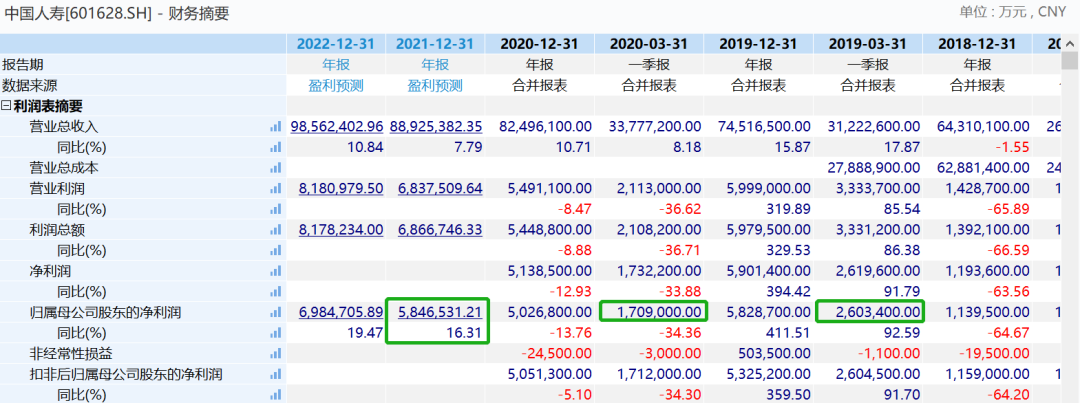The image size is (1080, 403).
Task: Select the 2020-12-31 column header
Action: tap(539, 44)
